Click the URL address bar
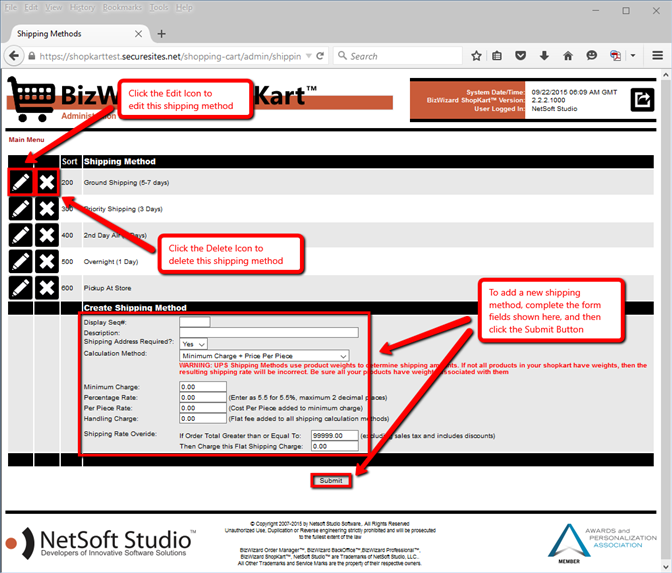Image resolution: width=672 pixels, height=573 pixels. click(x=171, y=56)
